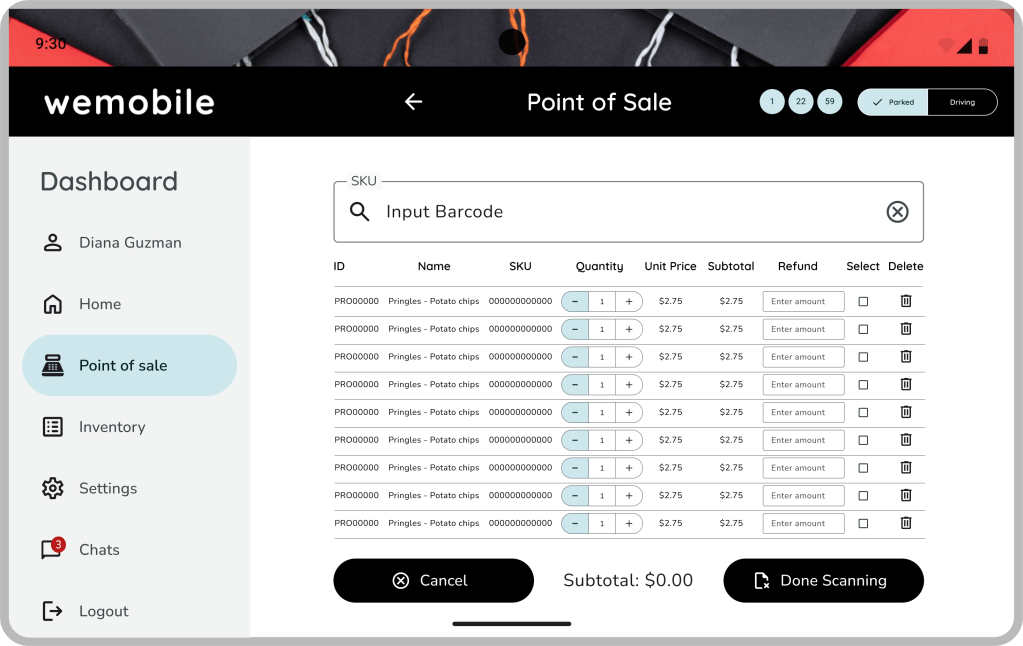Clear barcode input with X icon
1023x646 pixels.
tap(897, 212)
